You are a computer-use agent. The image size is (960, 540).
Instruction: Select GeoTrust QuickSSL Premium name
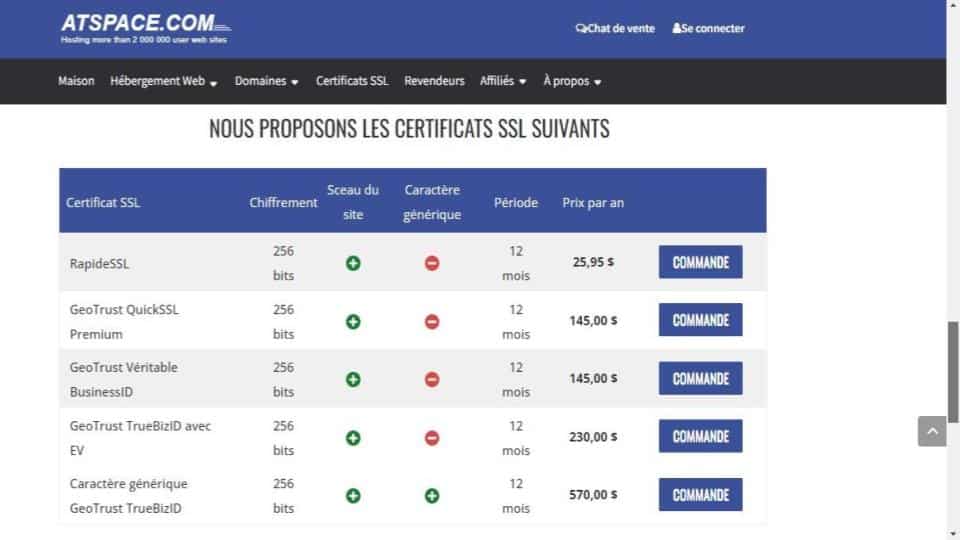(x=124, y=321)
